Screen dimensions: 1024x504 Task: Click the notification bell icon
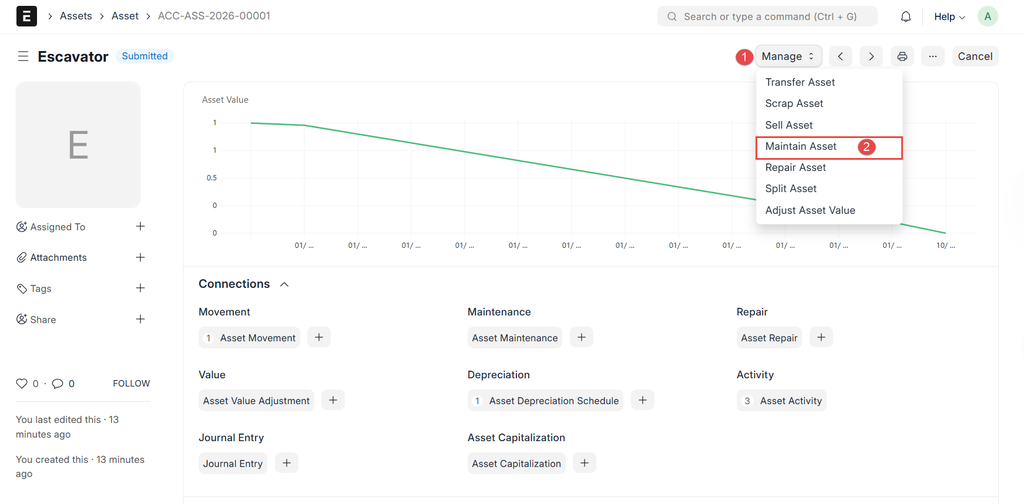(x=906, y=17)
